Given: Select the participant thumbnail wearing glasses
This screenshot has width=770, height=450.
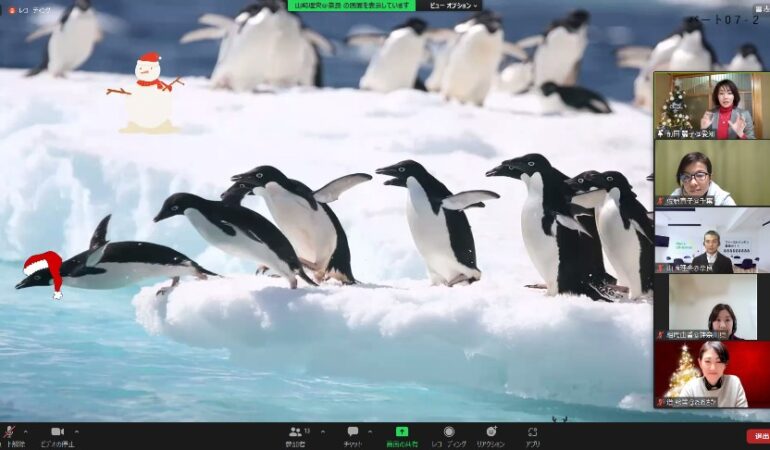Looking at the screenshot, I should (711, 173).
